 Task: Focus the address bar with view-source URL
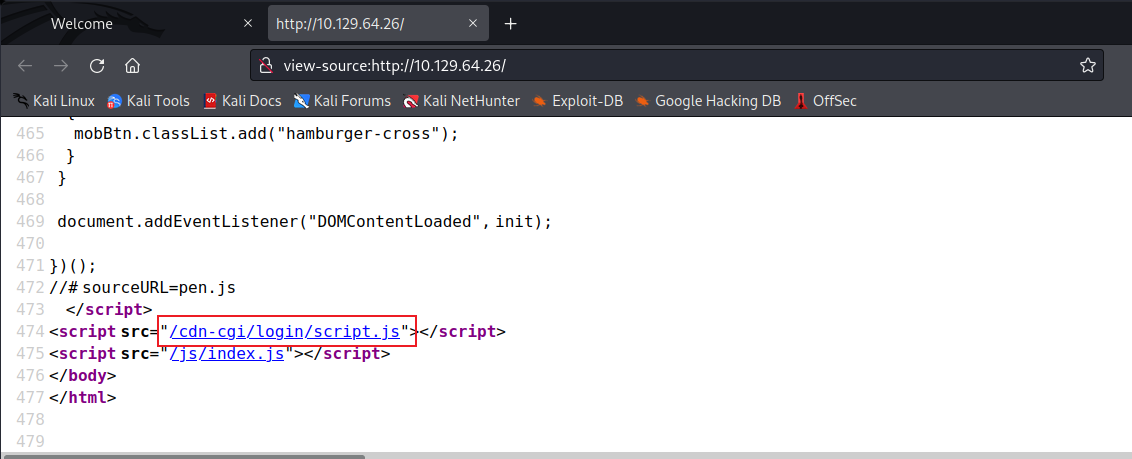click(x=675, y=66)
